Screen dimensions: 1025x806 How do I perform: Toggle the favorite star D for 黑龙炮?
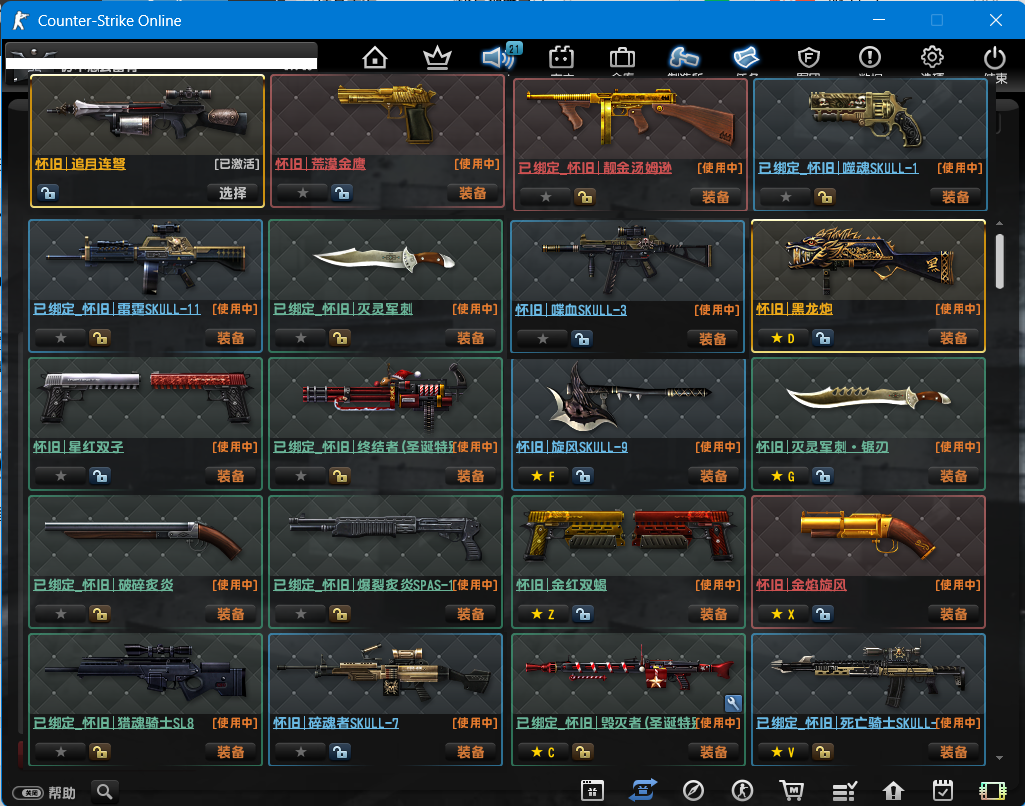tap(783, 338)
